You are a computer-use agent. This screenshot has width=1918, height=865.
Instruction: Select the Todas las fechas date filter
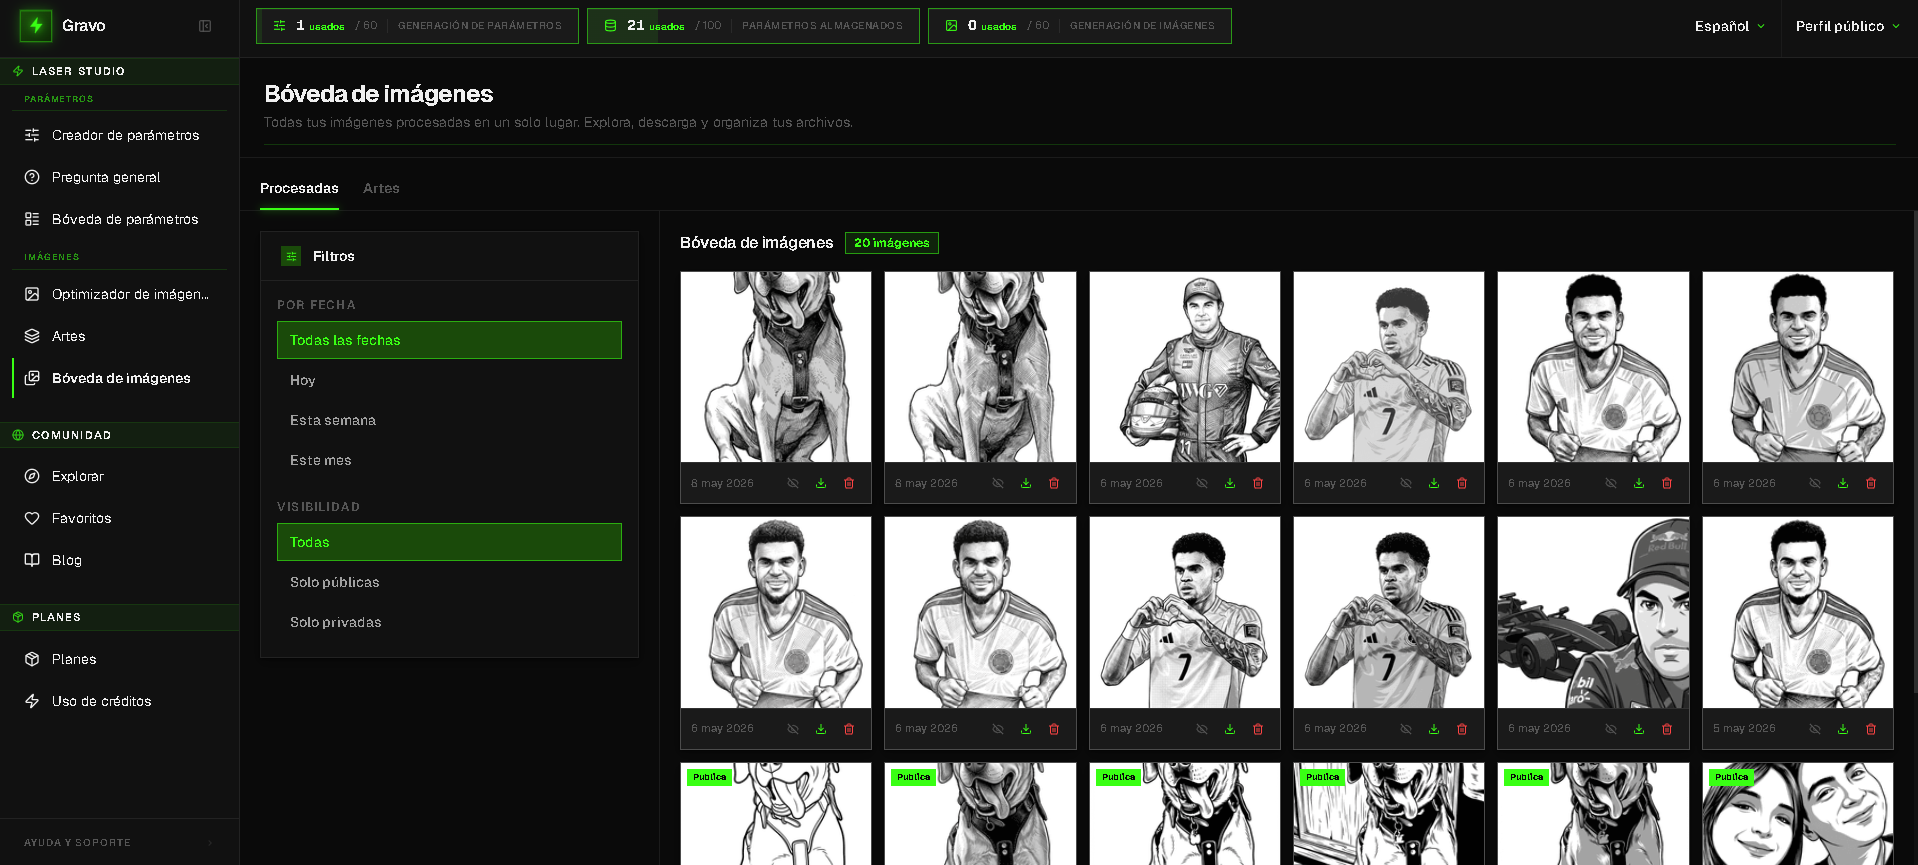449,340
